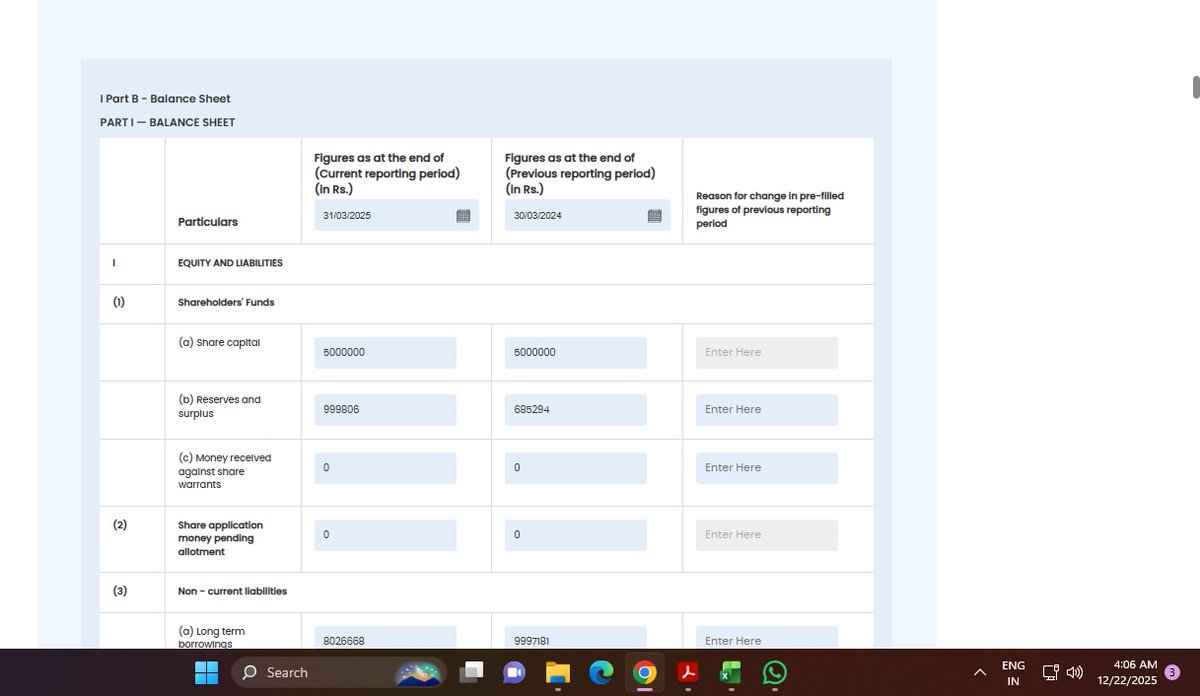Viewport: 1200px width, 696px height.
Task: Click Long term borrowings previous value 9997181
Action: [x=576, y=637]
